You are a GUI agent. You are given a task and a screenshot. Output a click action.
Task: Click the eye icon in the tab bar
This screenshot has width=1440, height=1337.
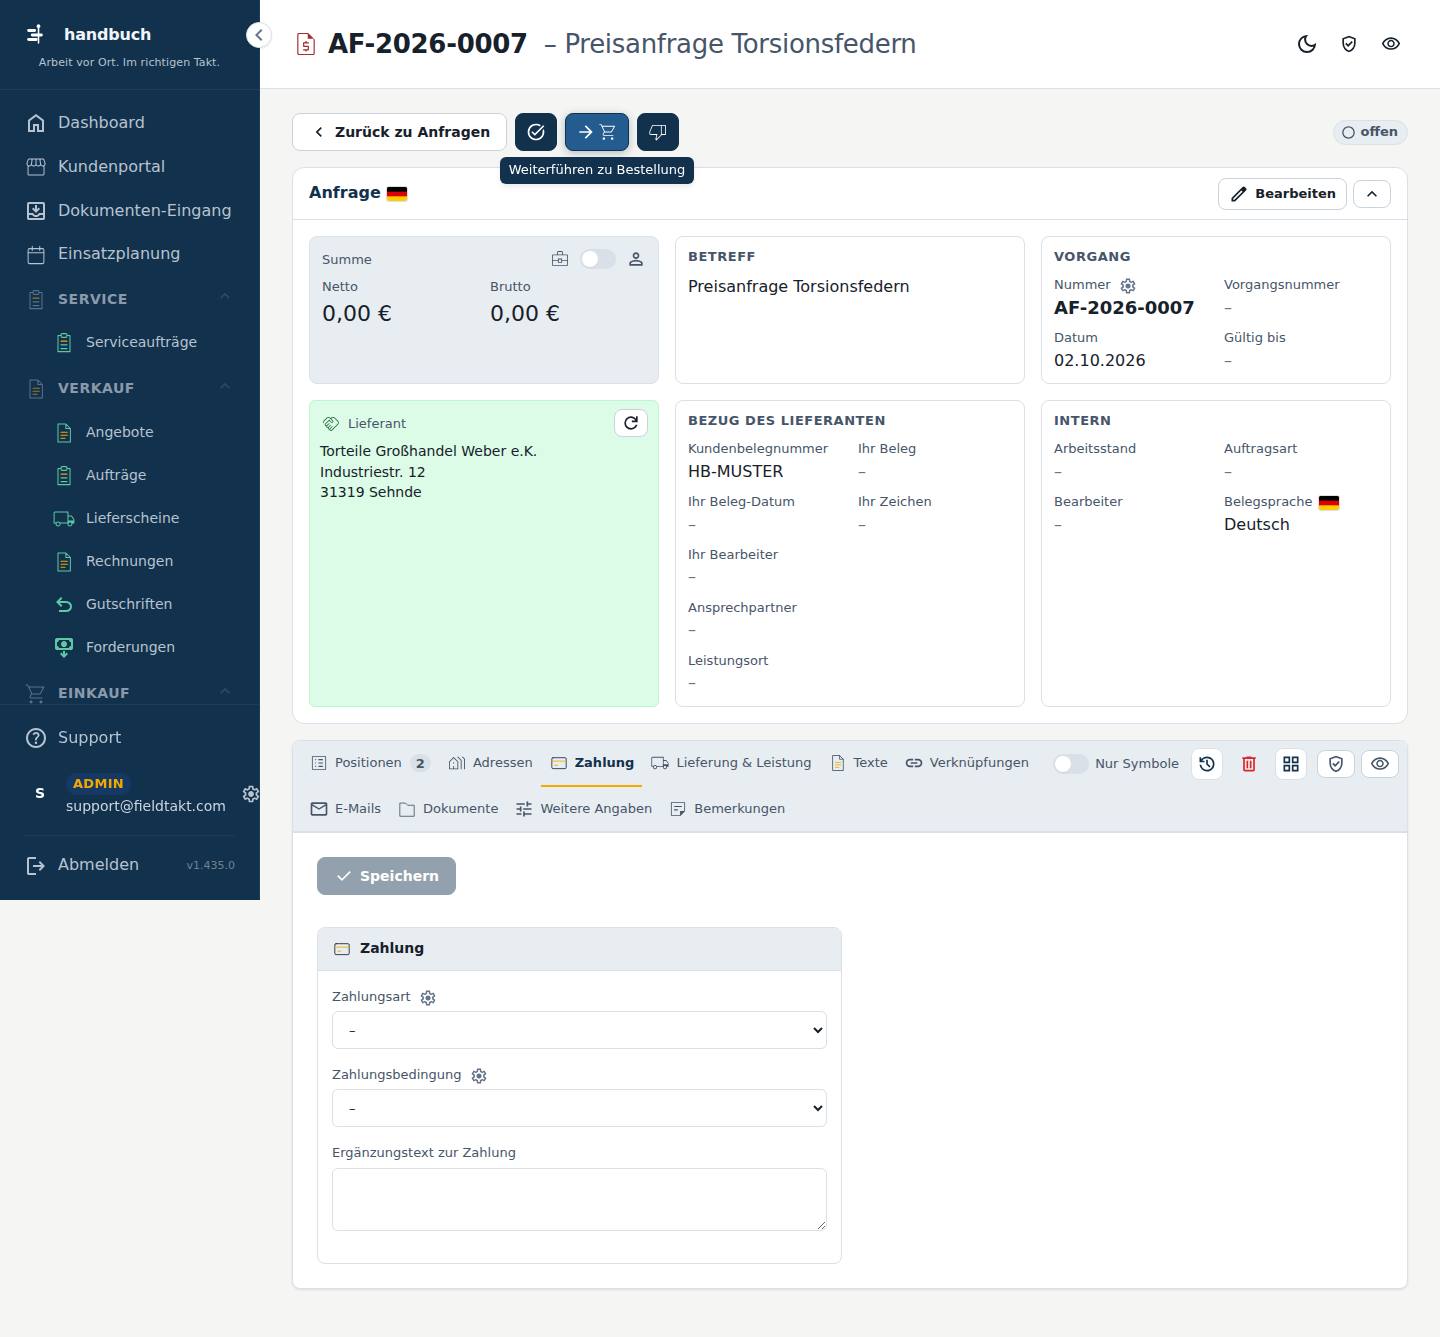click(x=1380, y=764)
